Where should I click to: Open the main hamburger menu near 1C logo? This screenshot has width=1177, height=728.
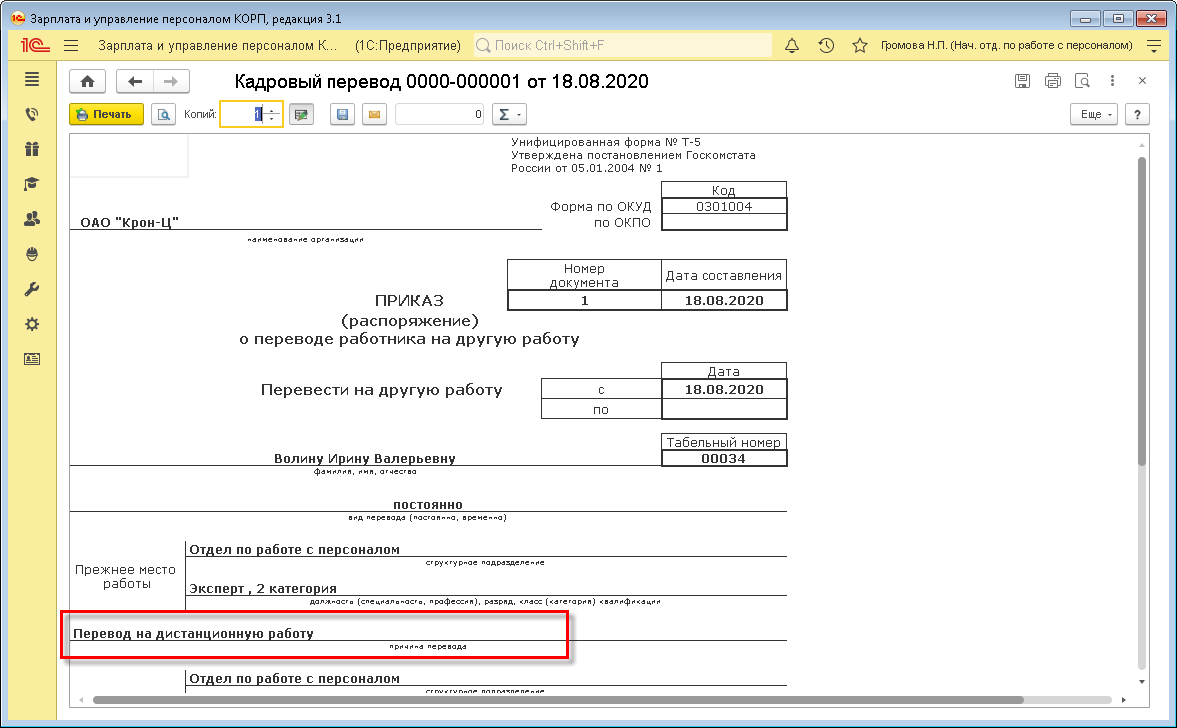[x=71, y=46]
